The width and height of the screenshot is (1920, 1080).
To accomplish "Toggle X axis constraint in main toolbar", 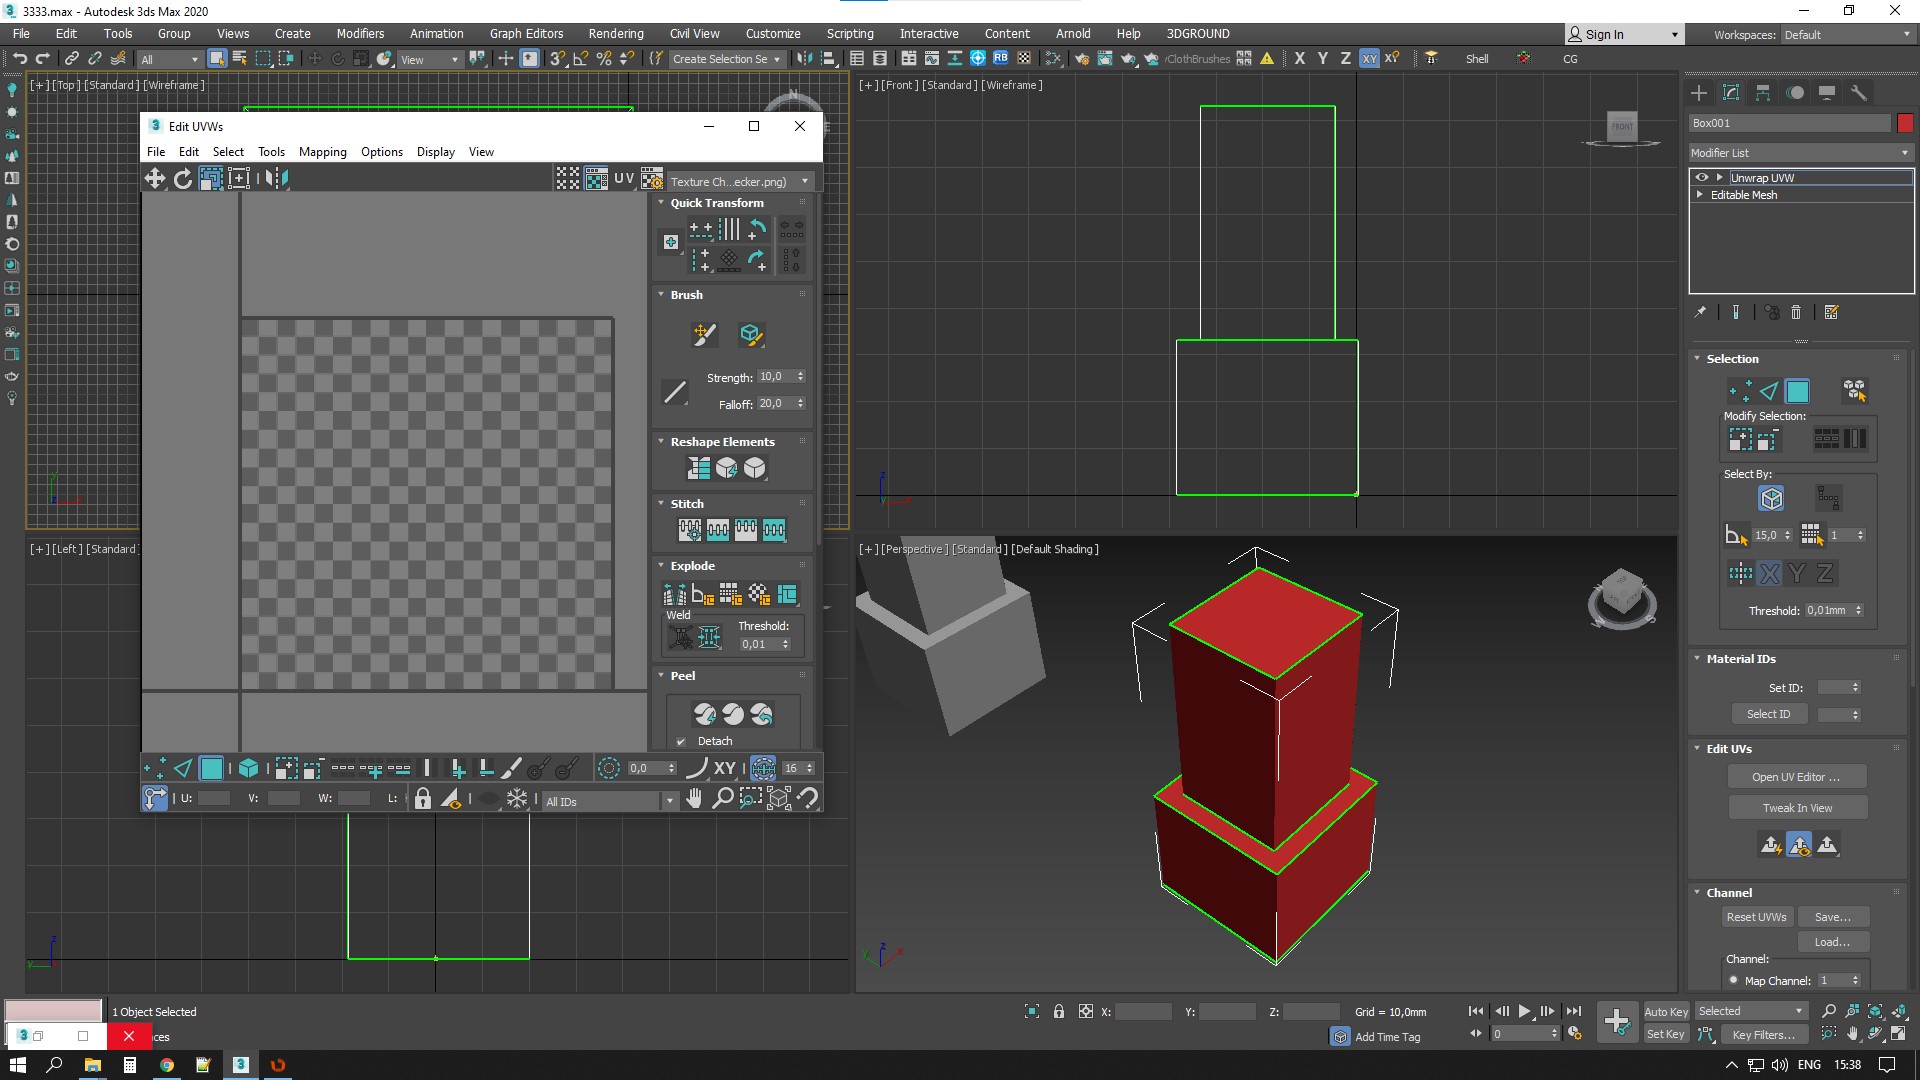I will [1300, 59].
